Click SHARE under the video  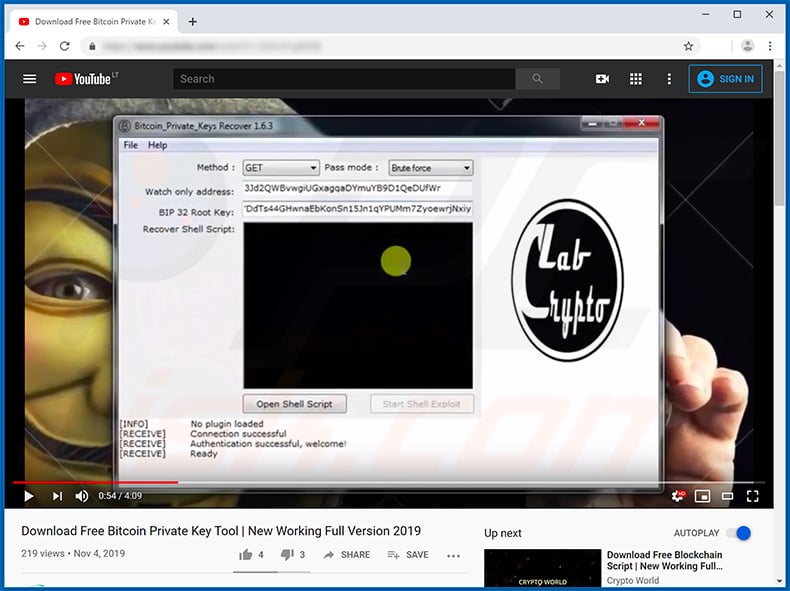tap(347, 555)
